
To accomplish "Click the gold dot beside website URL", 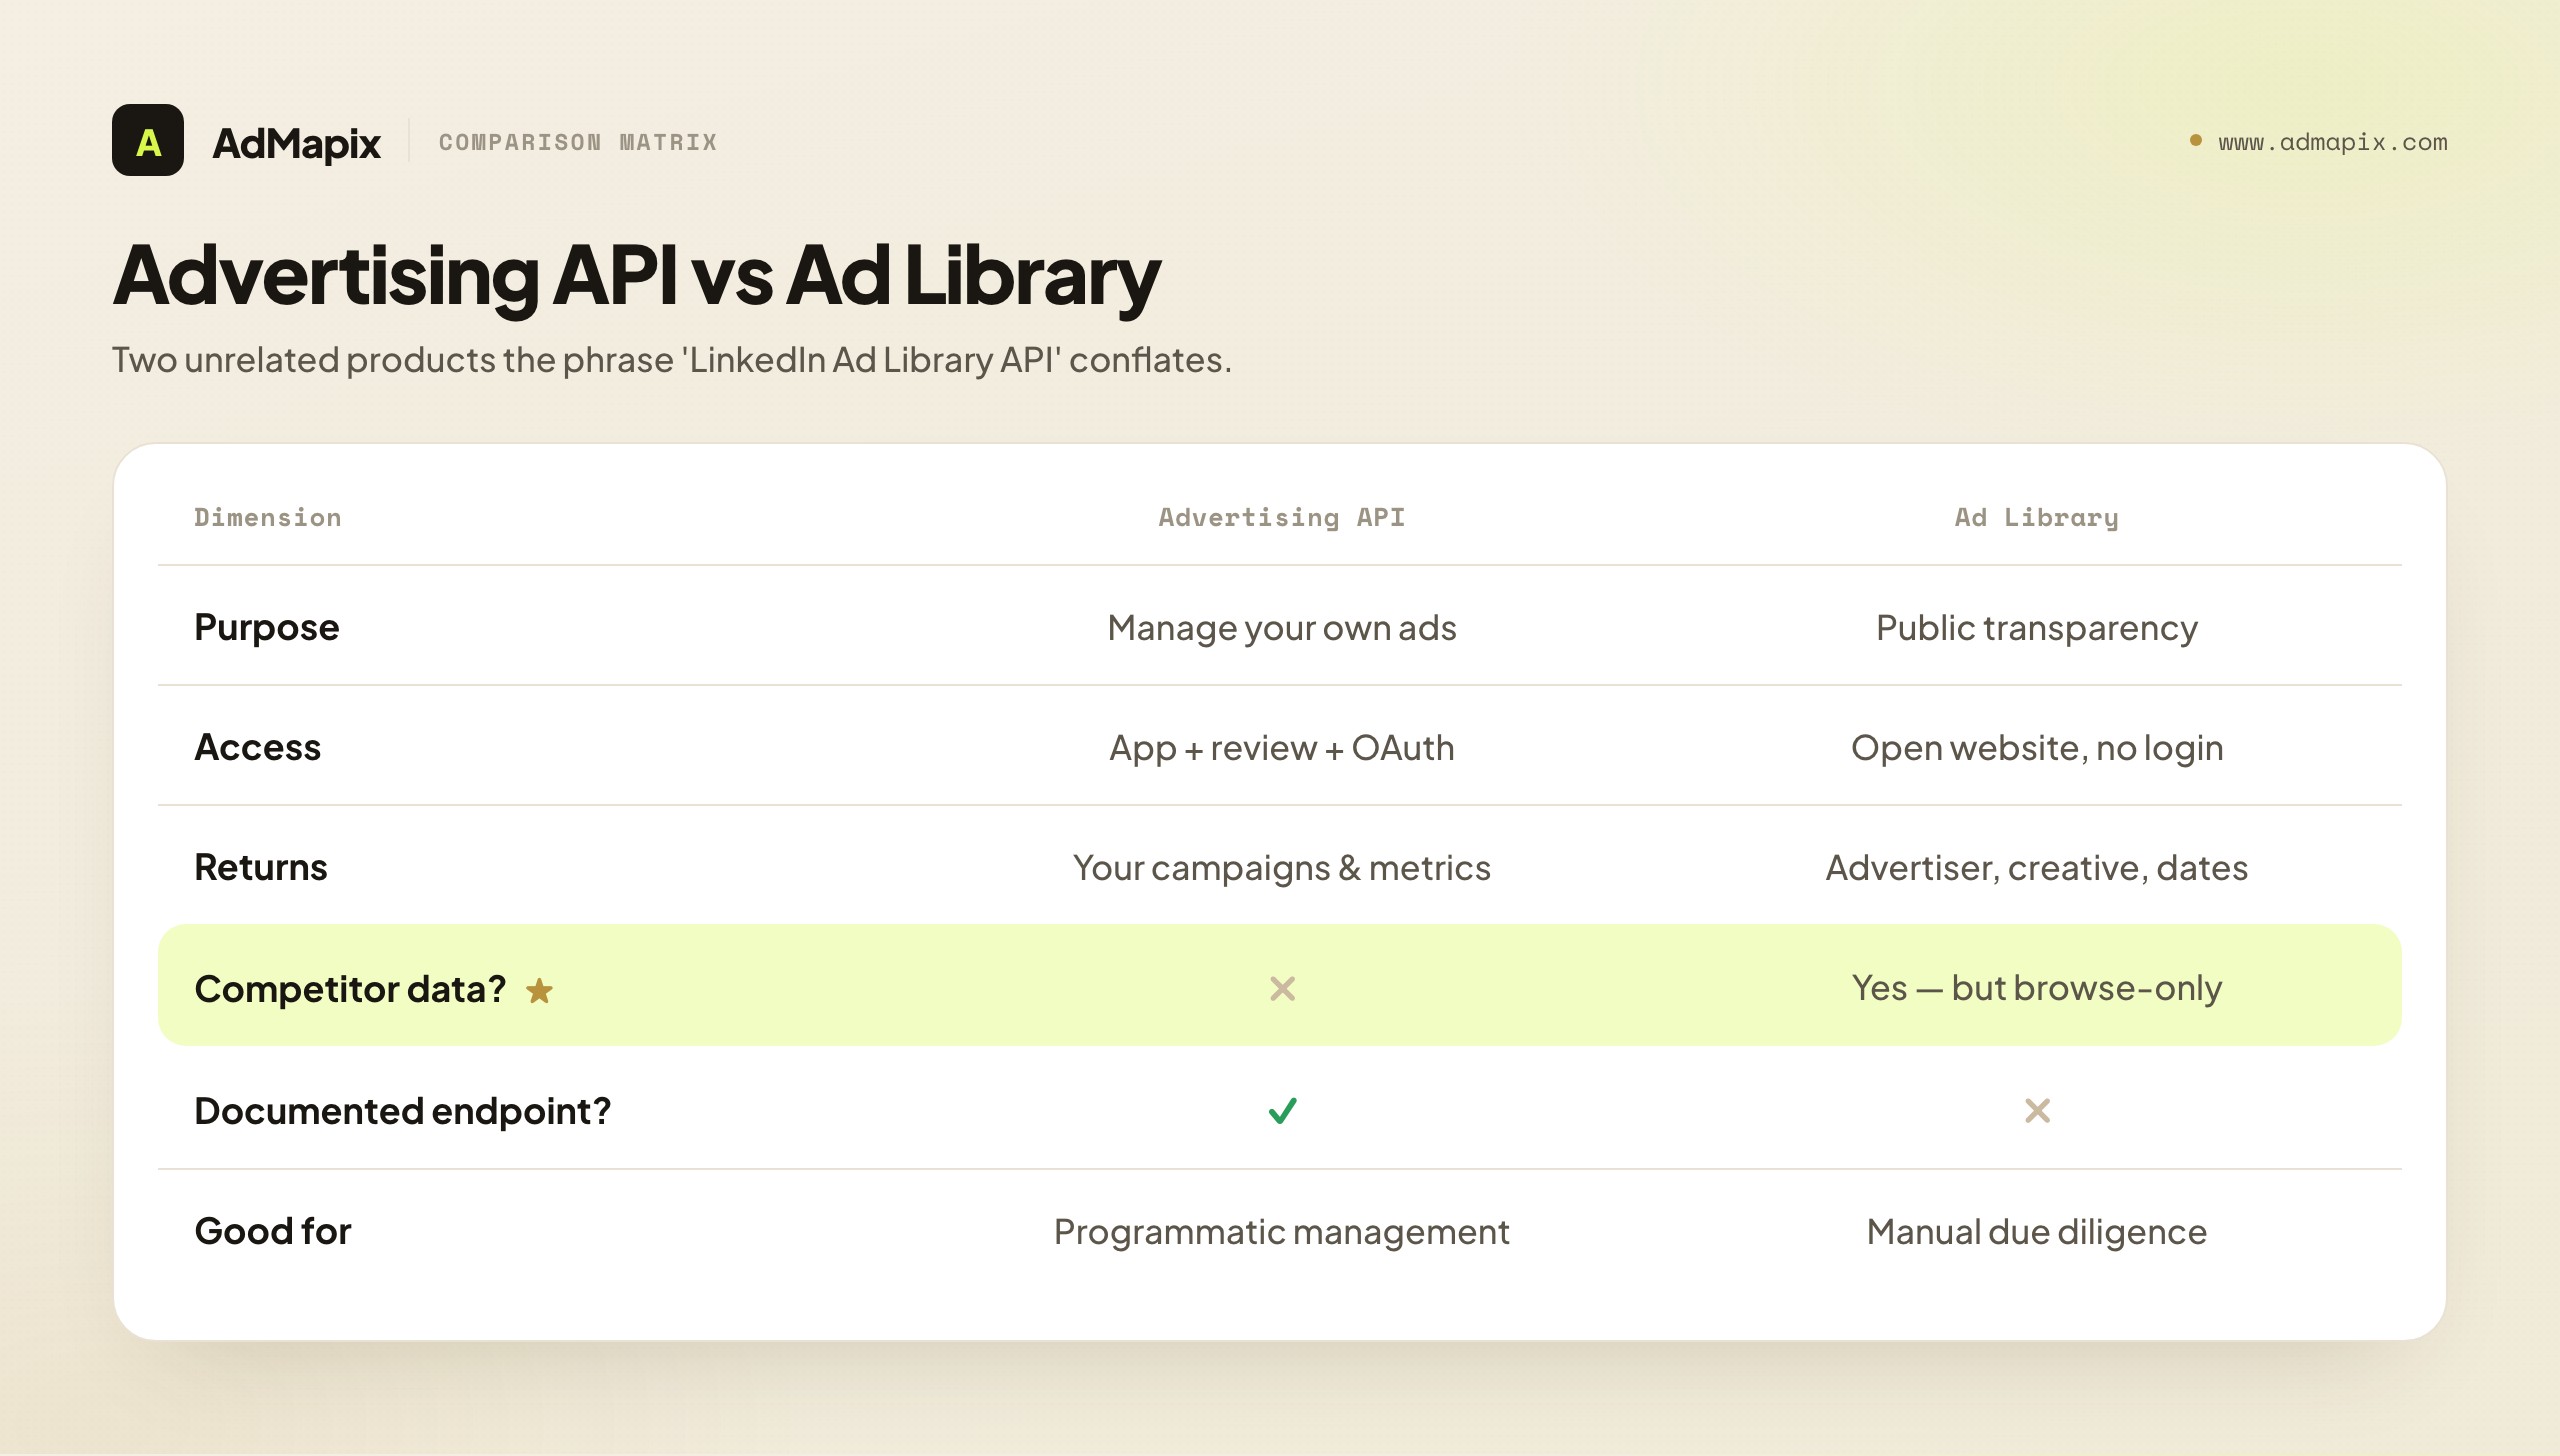I will (2196, 141).
